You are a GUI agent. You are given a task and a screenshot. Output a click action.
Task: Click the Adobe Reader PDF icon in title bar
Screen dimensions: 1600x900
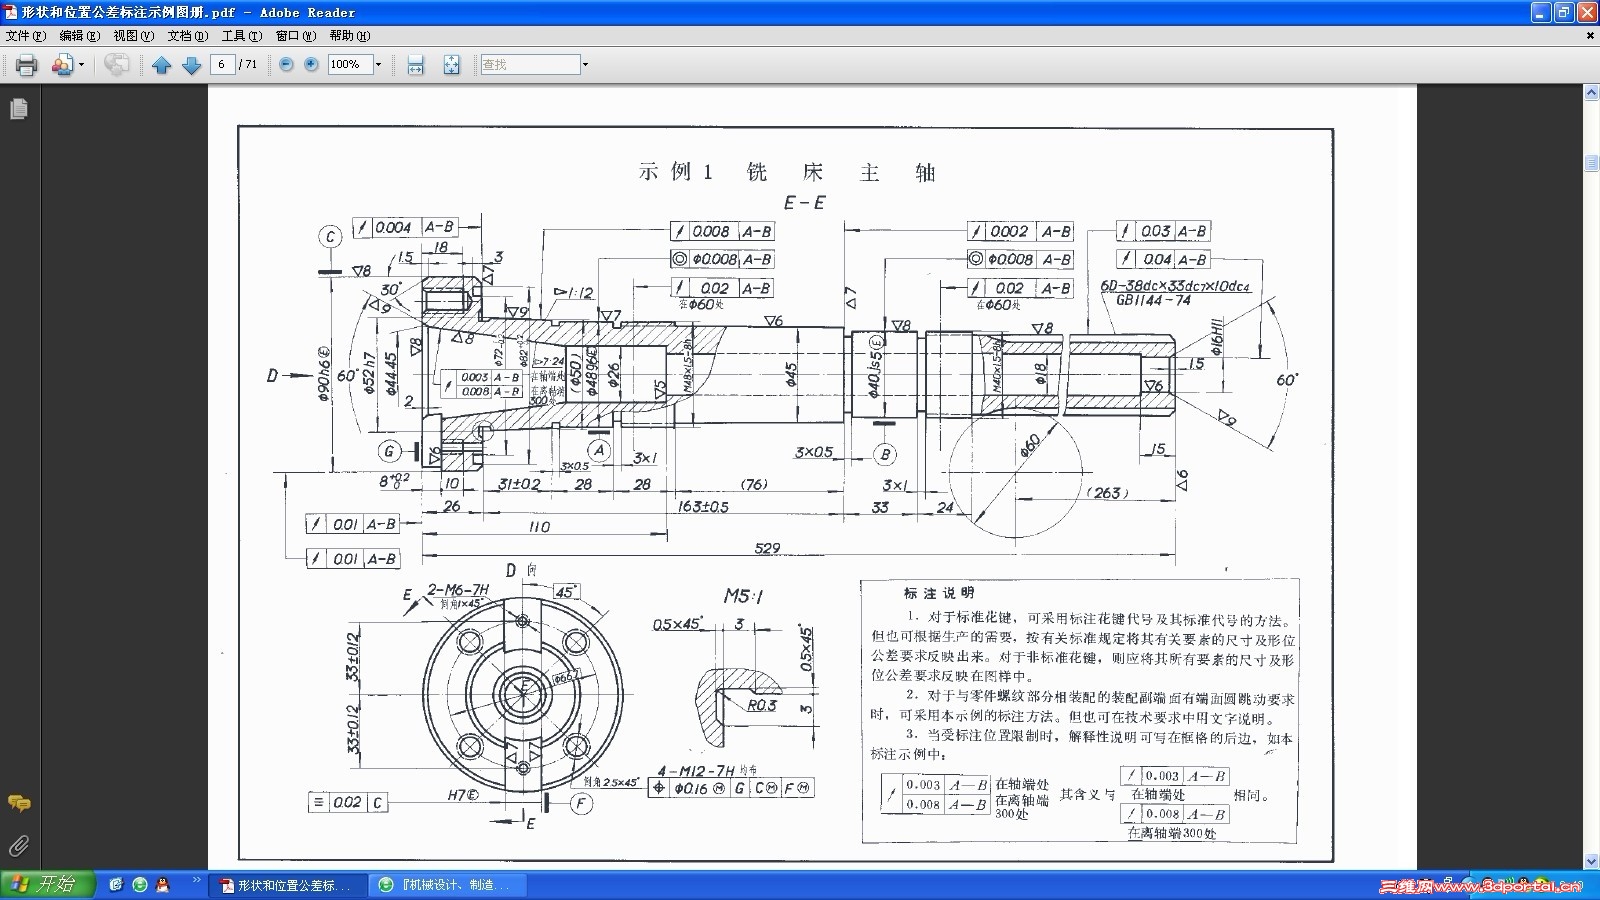(x=11, y=12)
